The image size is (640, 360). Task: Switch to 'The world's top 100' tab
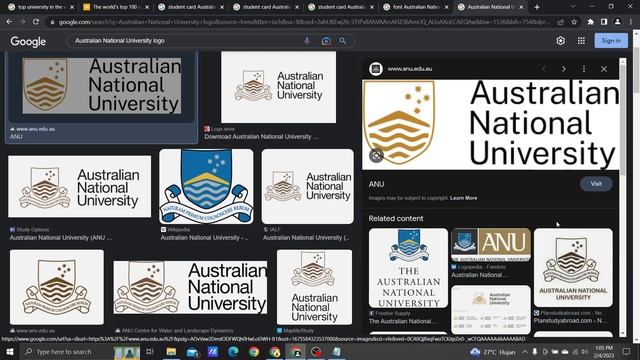pyautogui.click(x=115, y=7)
